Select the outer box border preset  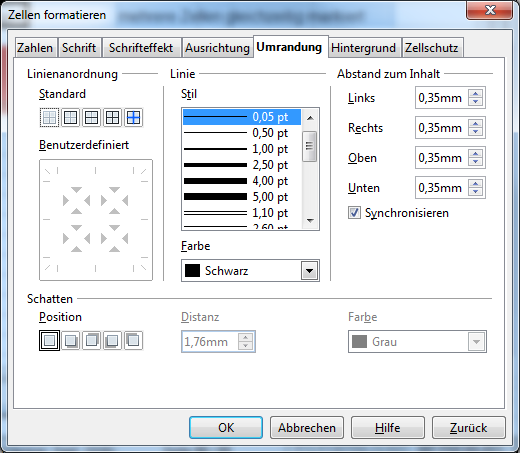click(70, 118)
